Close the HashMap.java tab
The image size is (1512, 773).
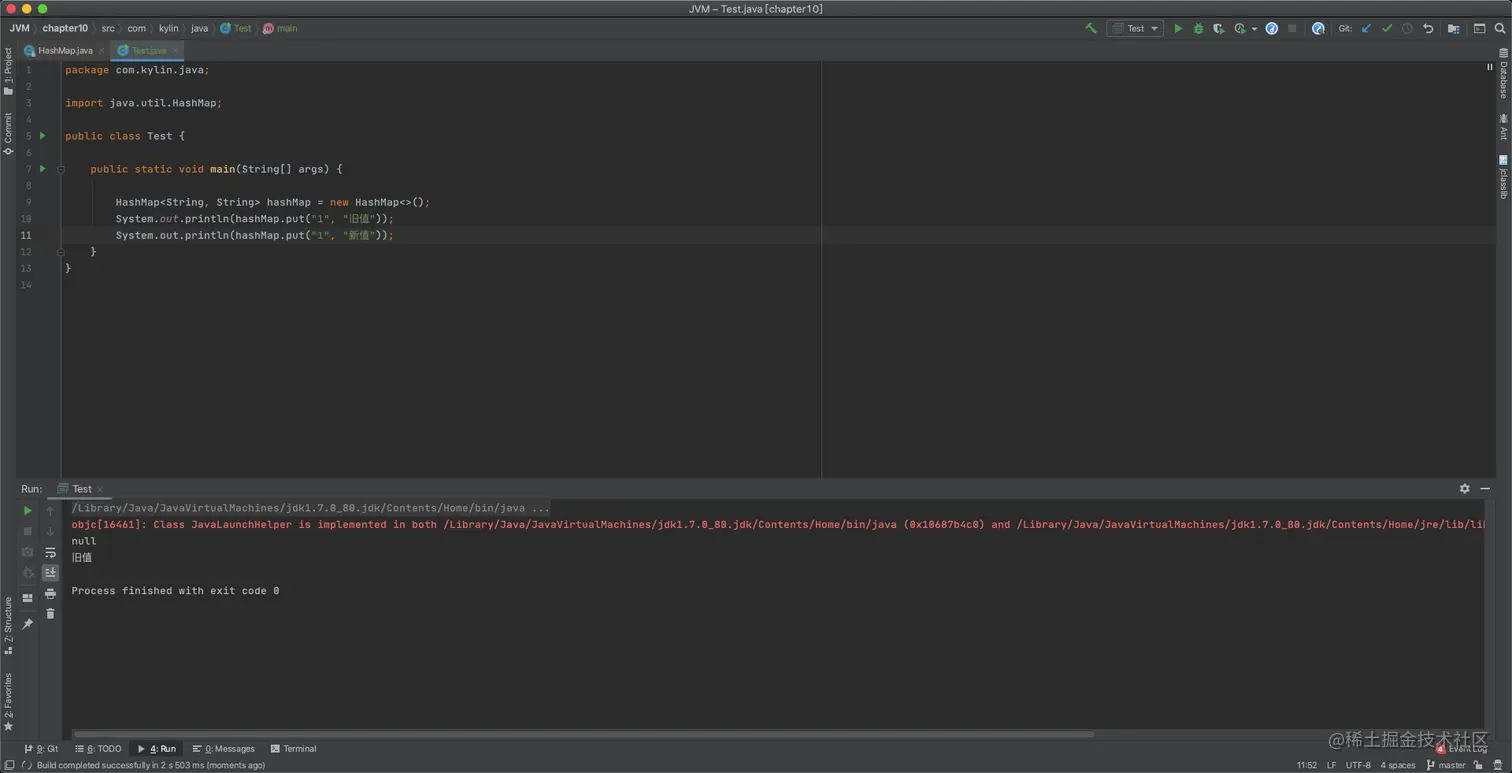pos(101,50)
